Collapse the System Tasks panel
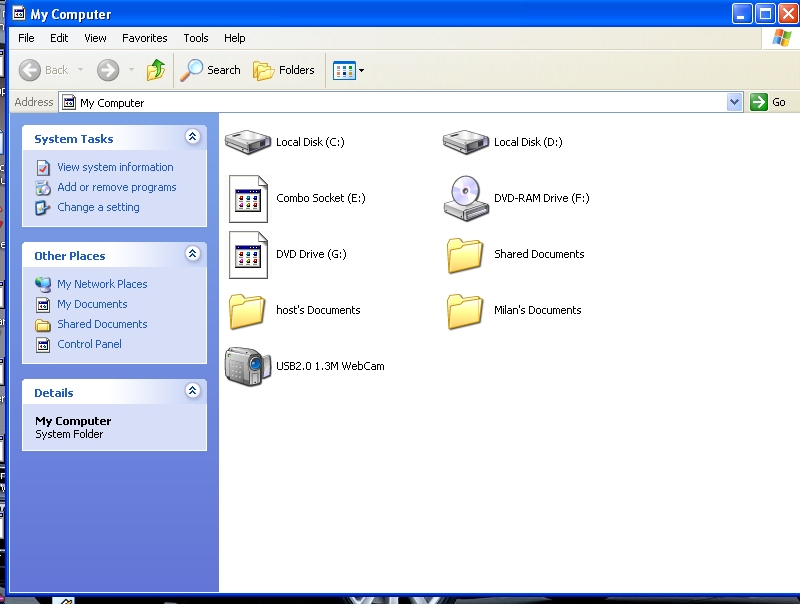The image size is (800, 604). [x=193, y=138]
